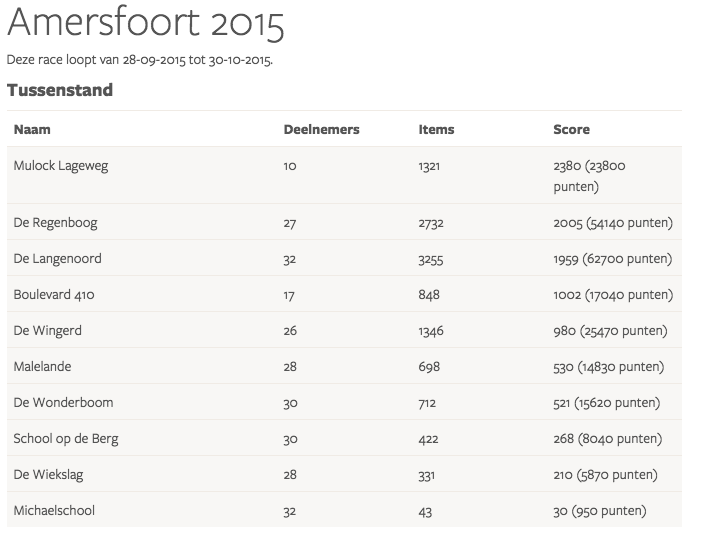Click the Boulevard 410 school name
Image resolution: width=707 pixels, height=540 pixels.
[54, 295]
